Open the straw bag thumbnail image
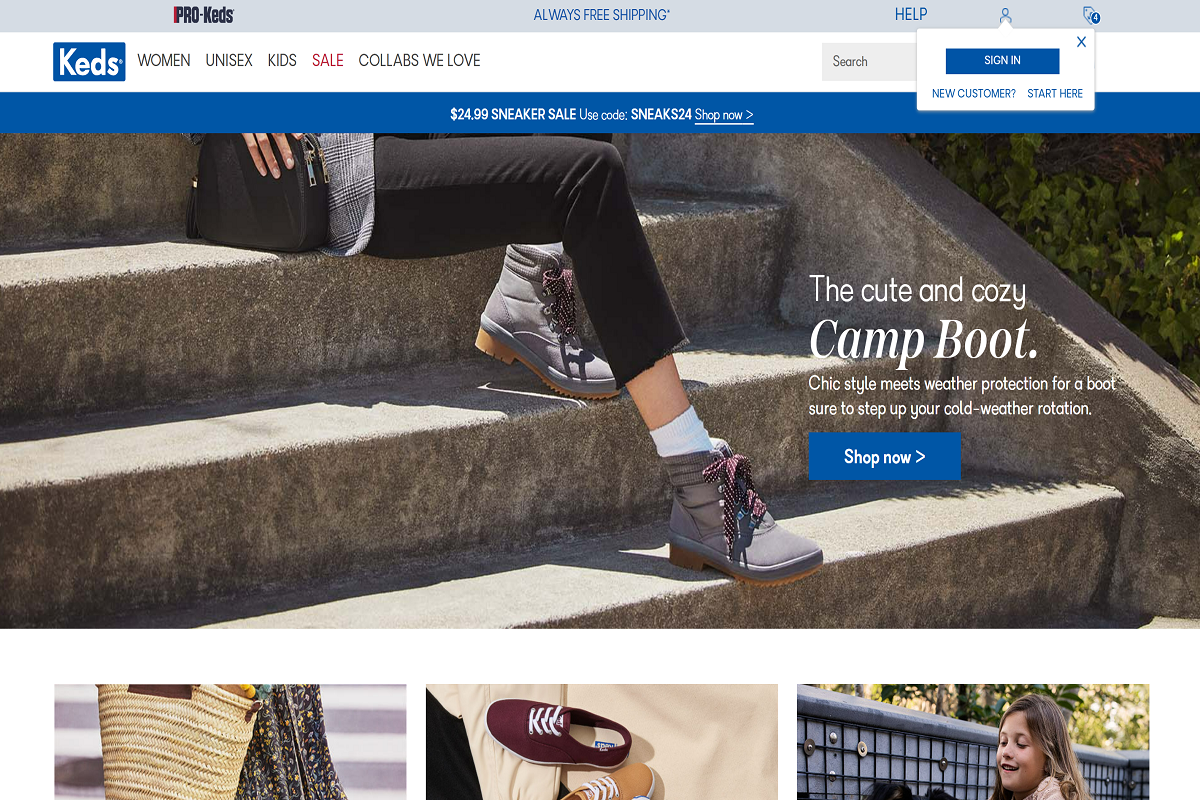Image resolution: width=1200 pixels, height=800 pixels. (230, 742)
